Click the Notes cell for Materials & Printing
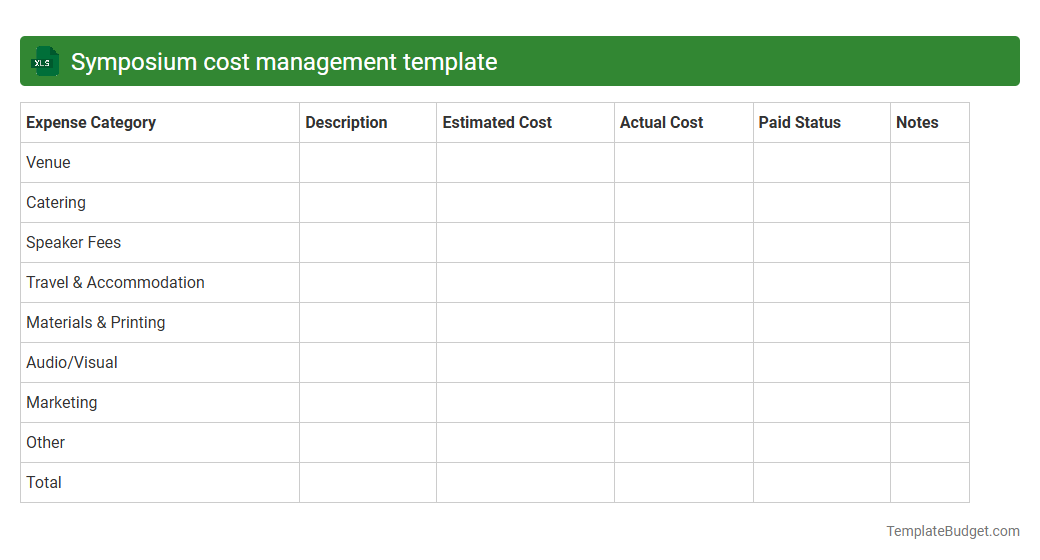This screenshot has height=560, width=1040. (930, 322)
